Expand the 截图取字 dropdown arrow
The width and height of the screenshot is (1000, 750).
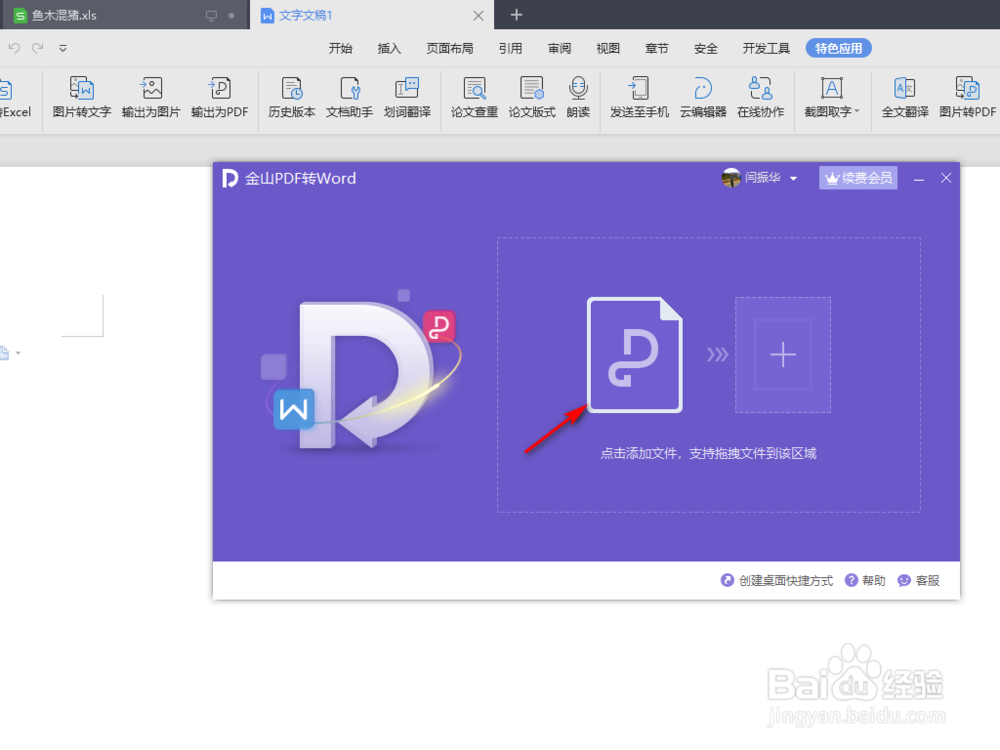pos(857,111)
